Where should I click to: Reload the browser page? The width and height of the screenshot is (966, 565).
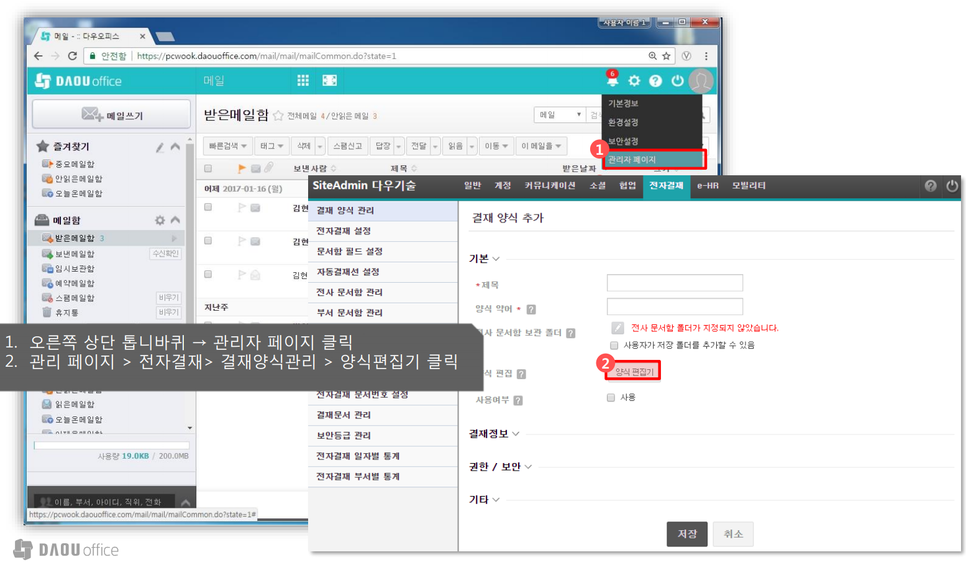tap(72, 56)
